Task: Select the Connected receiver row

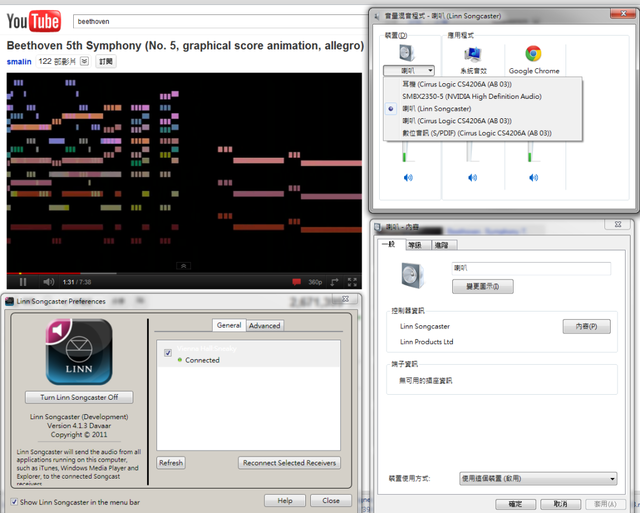Action: click(248, 354)
